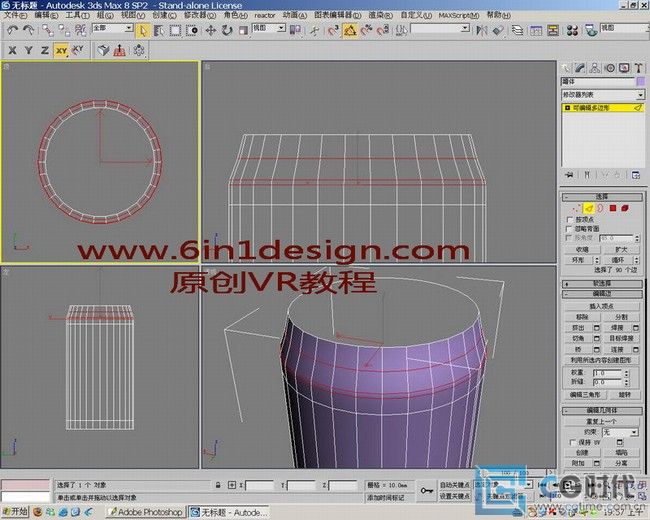Restrict transform to X axis
The width and height of the screenshot is (650, 520).
pos(12,51)
